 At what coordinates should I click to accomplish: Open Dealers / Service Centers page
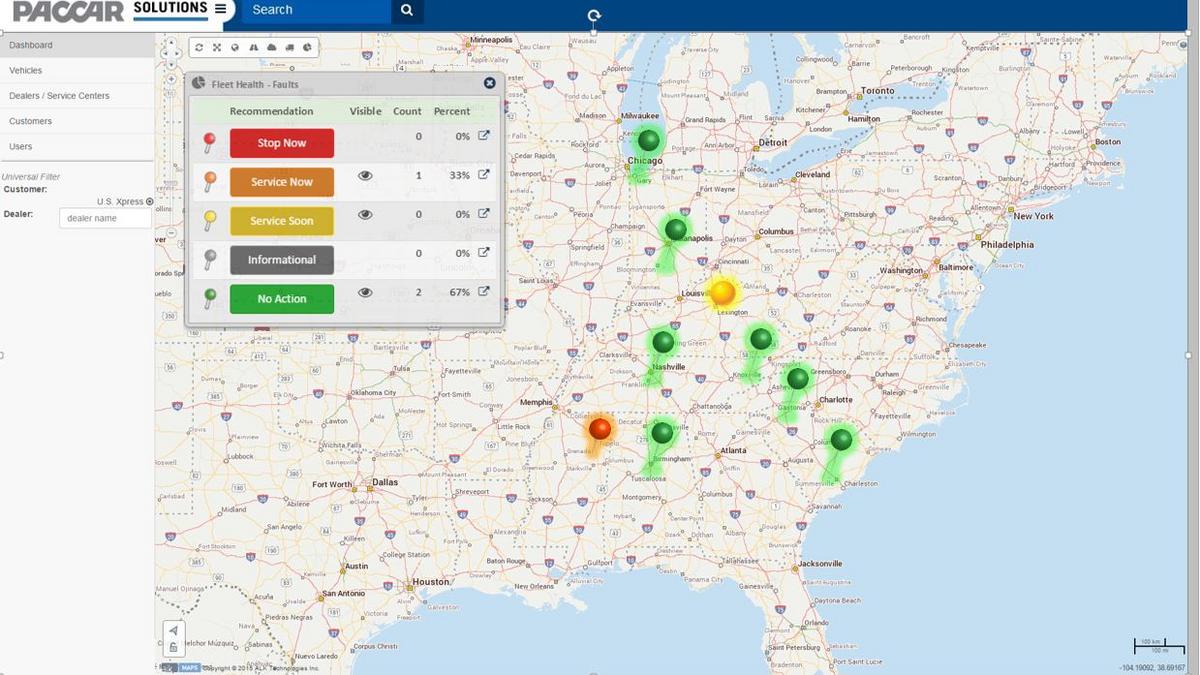(x=59, y=95)
